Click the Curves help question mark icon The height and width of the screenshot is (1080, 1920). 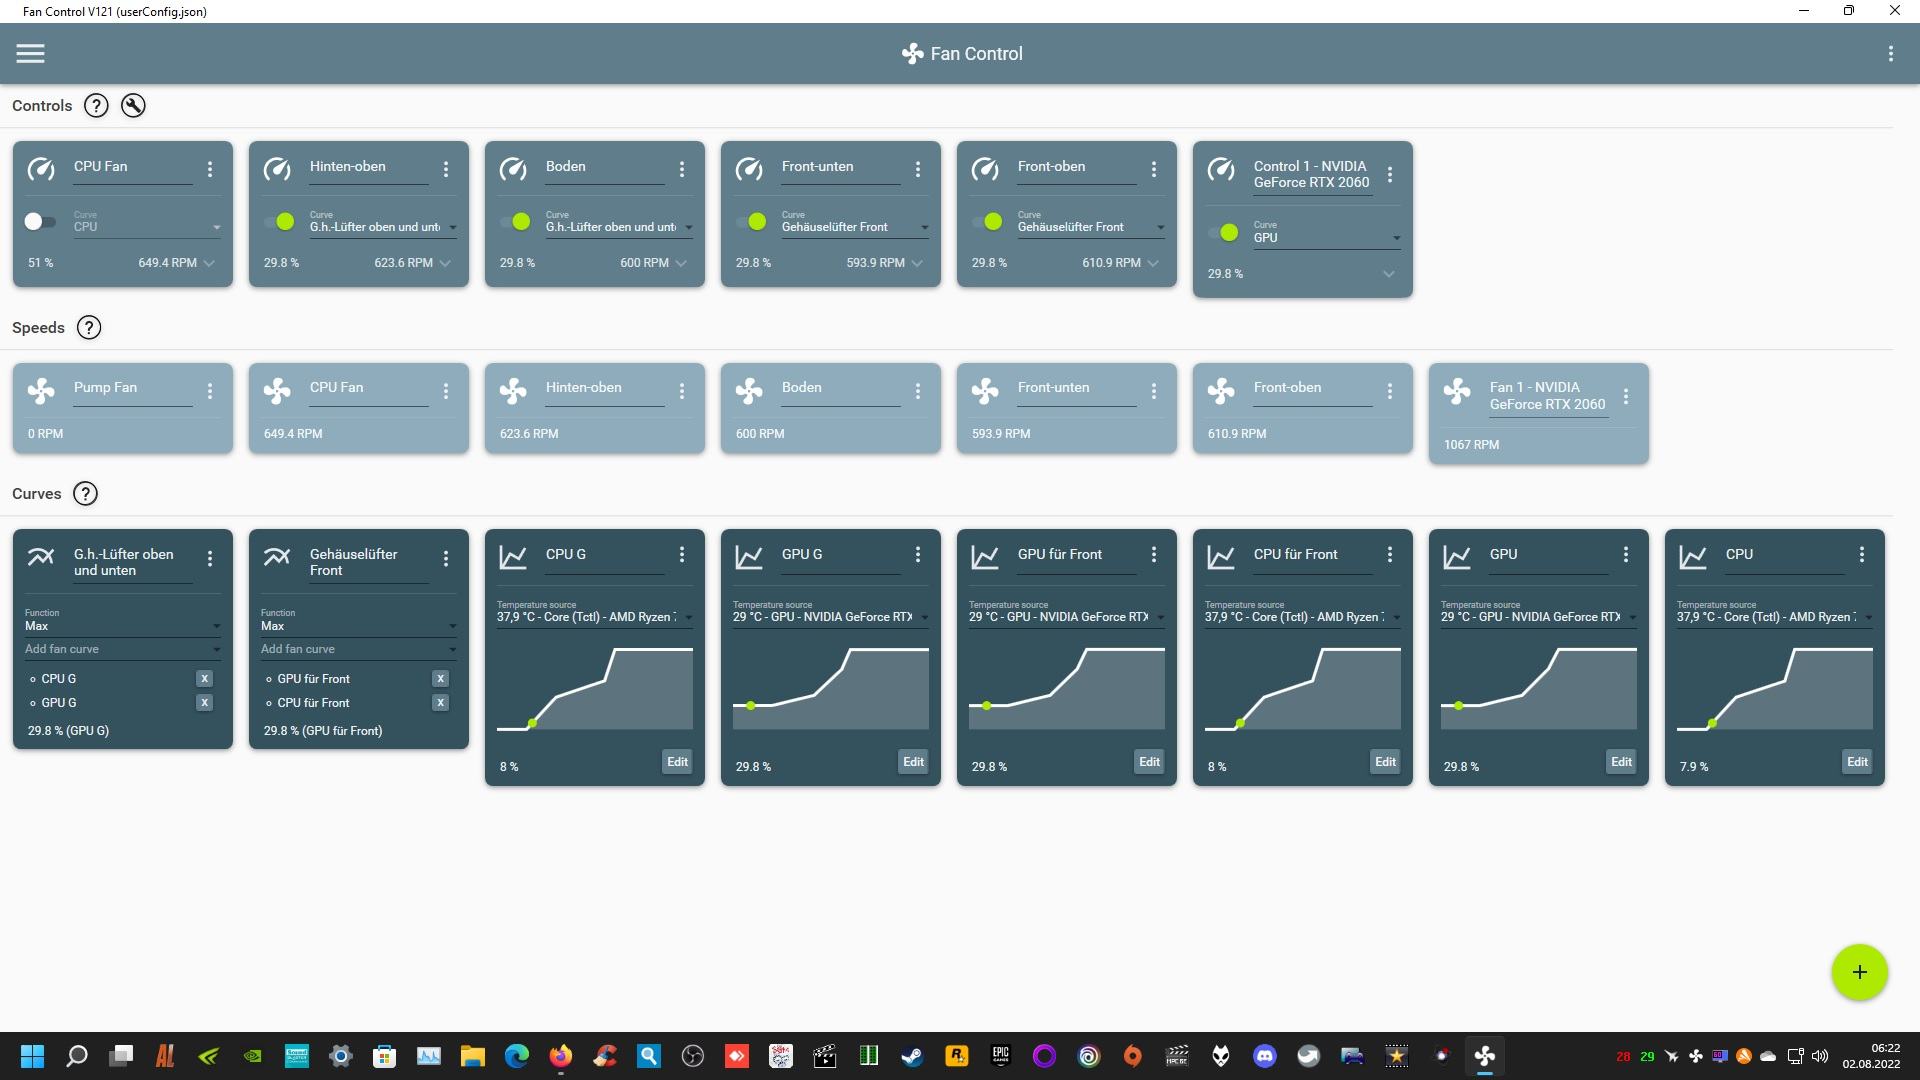[86, 494]
